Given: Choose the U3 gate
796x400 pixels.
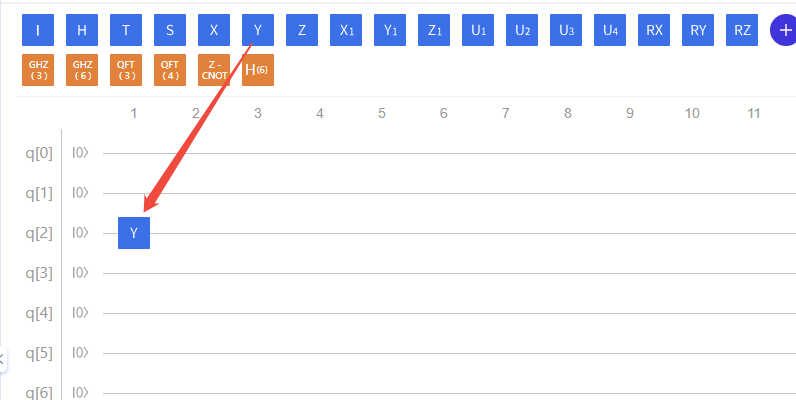Looking at the screenshot, I should coord(566,30).
